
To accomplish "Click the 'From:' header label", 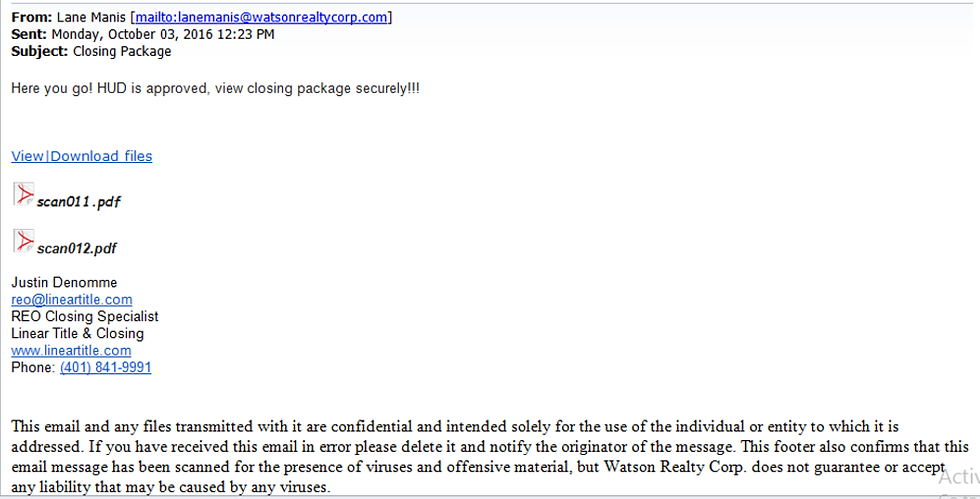I will (31, 18).
